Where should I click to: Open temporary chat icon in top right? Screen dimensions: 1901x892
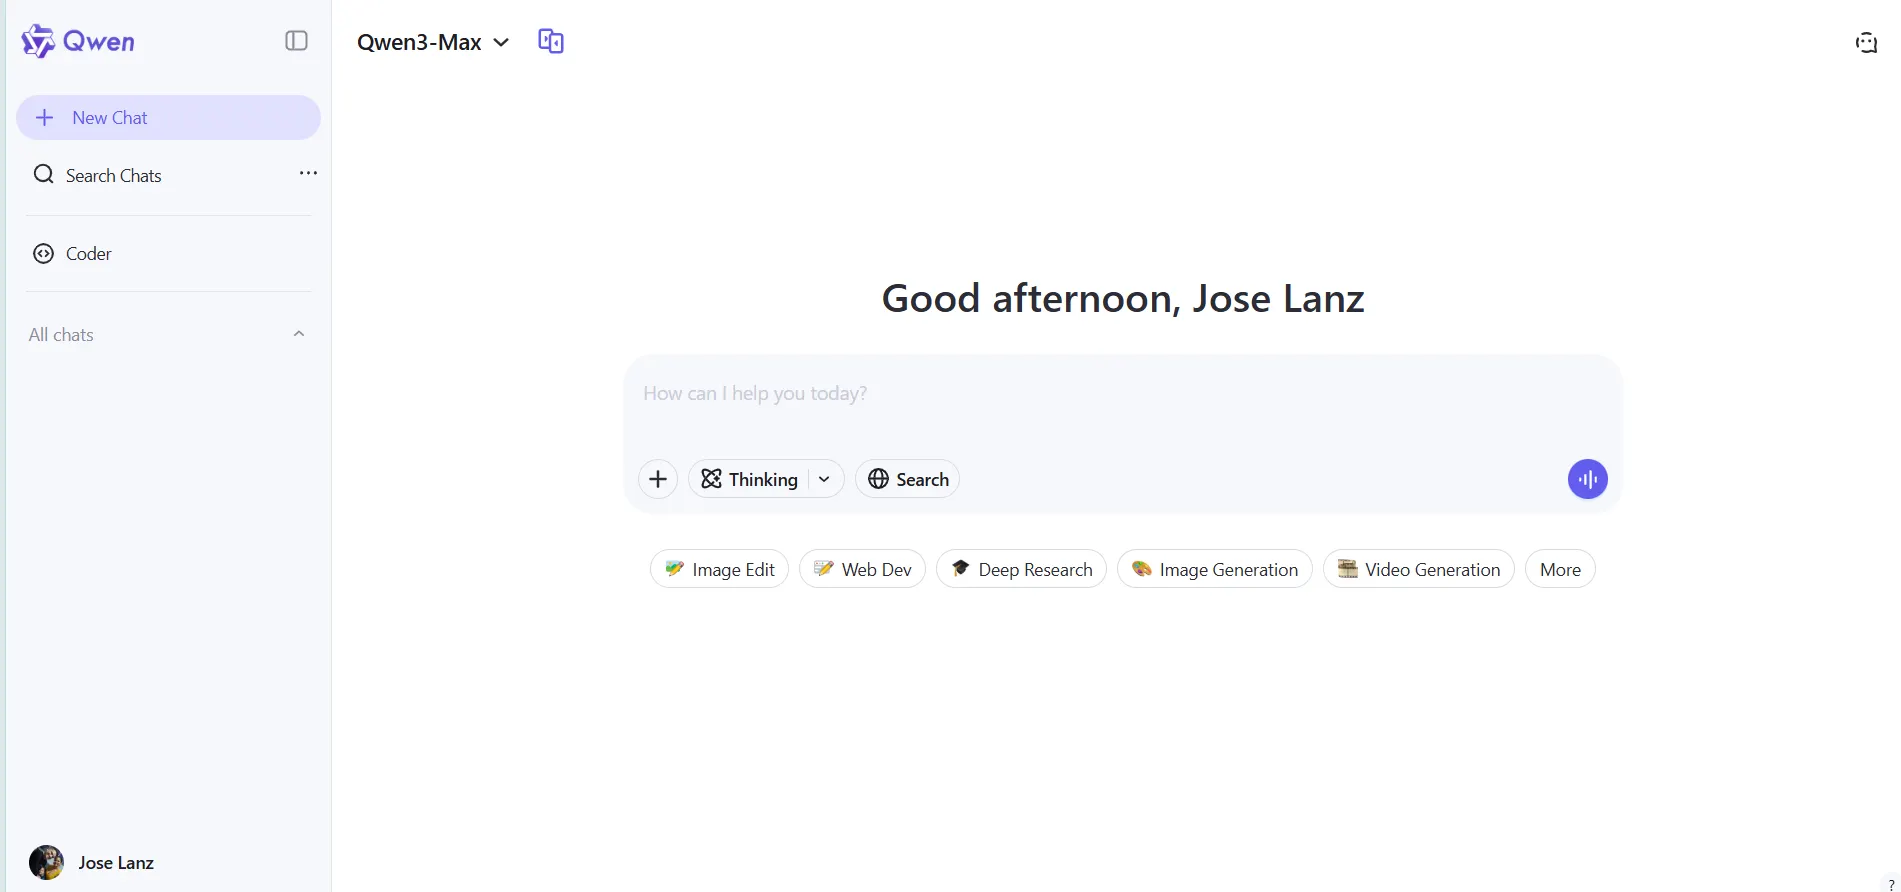[x=1866, y=42]
